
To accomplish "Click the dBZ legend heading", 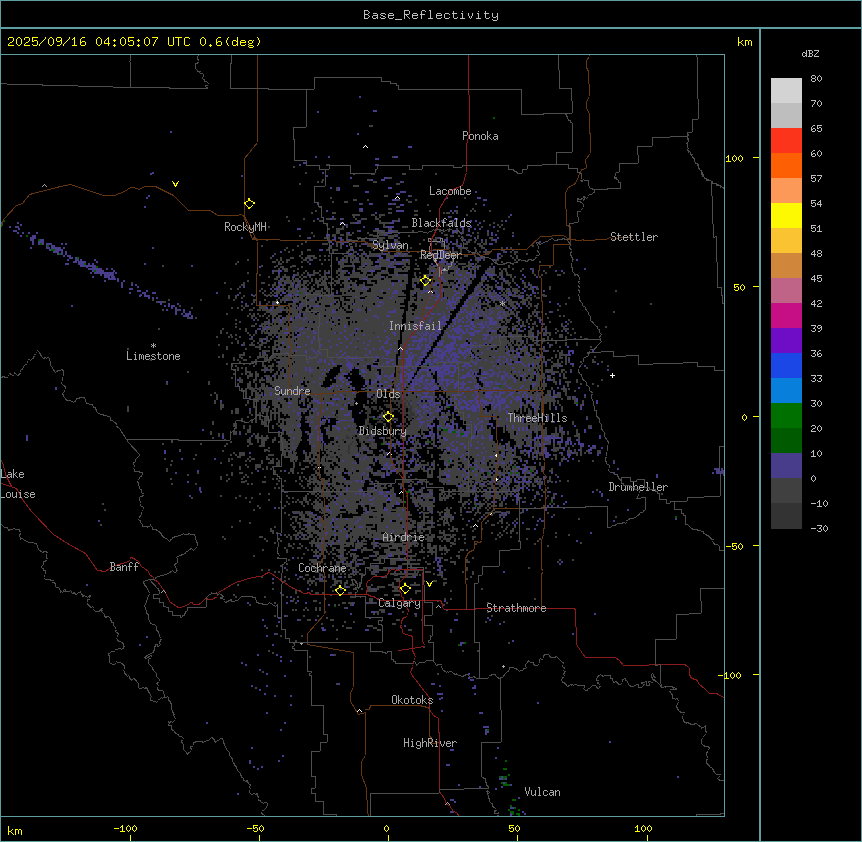I will [x=810, y=53].
